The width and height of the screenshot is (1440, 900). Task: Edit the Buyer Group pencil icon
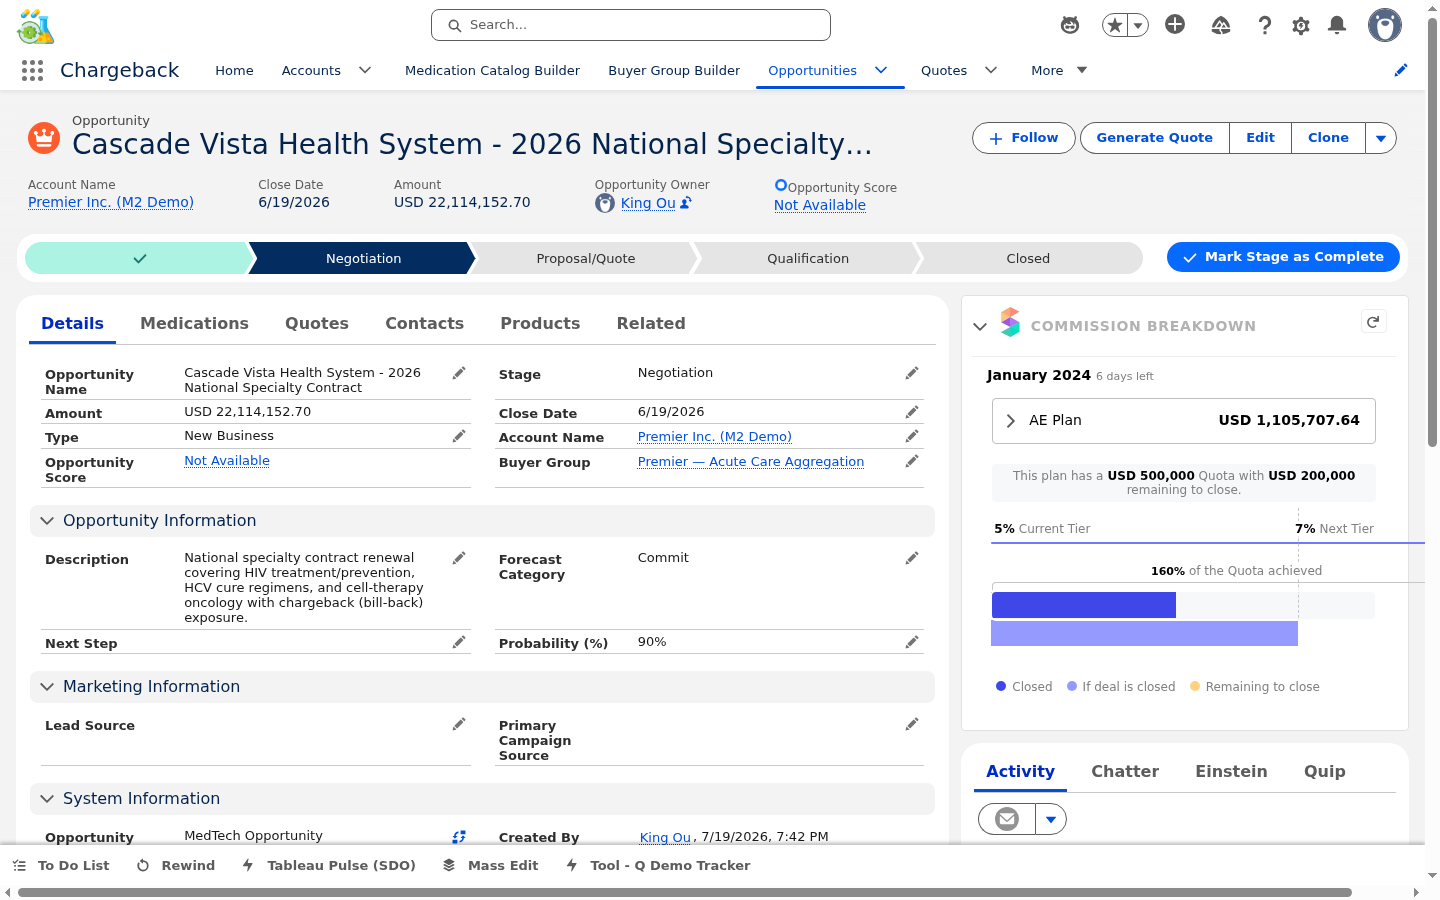point(912,461)
